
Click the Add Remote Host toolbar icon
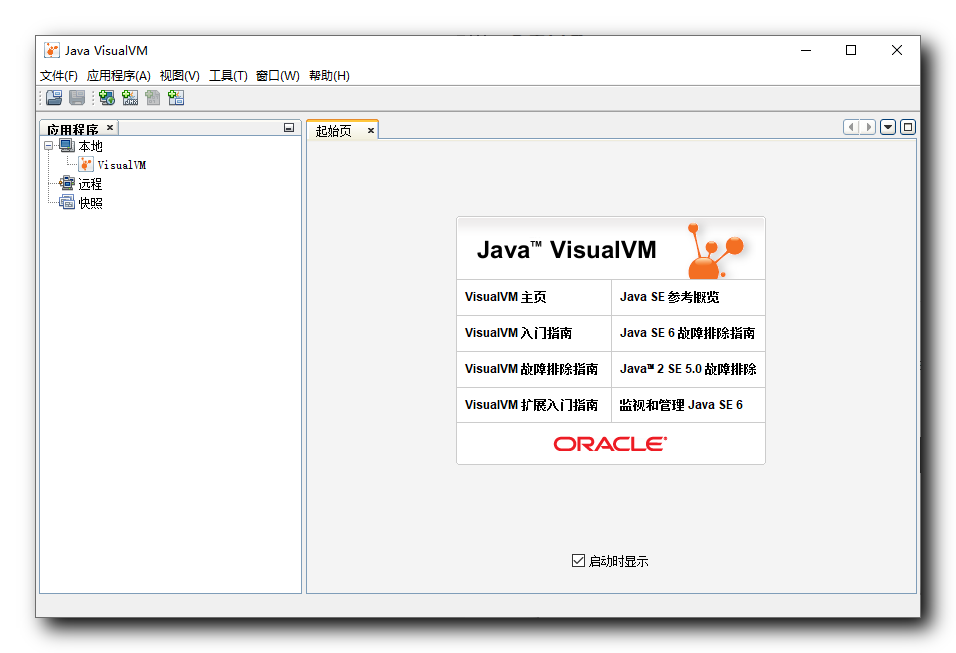107,98
